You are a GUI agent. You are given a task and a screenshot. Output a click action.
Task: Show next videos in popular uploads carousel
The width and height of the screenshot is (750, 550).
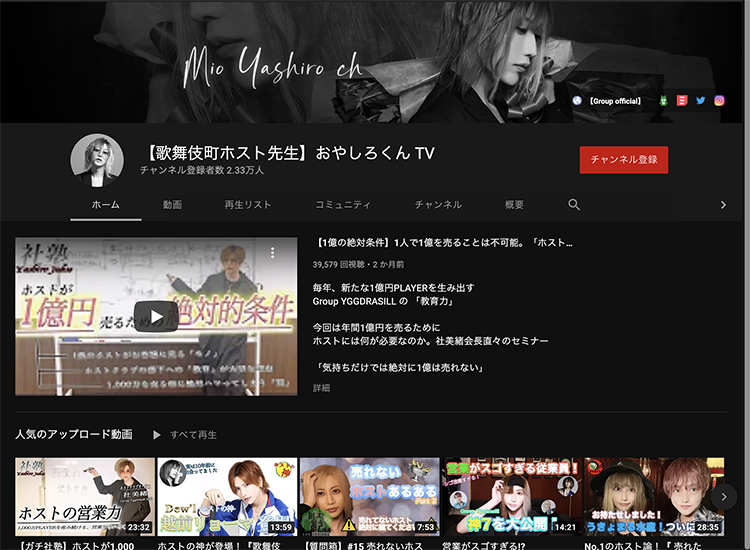727,496
